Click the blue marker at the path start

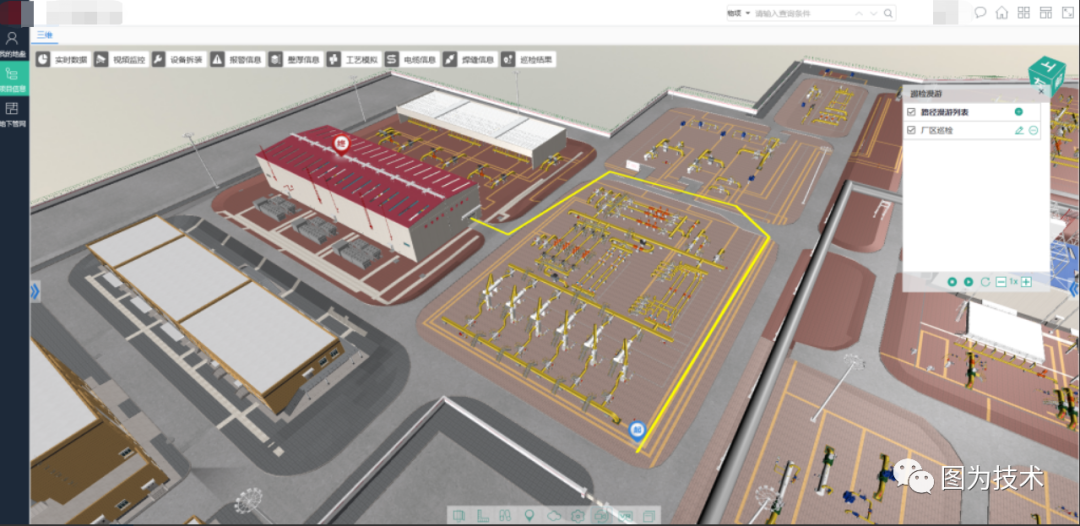tap(638, 431)
